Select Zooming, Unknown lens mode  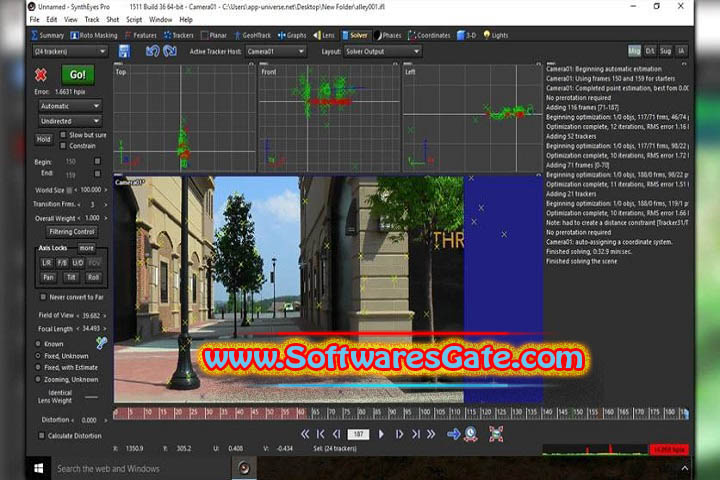point(38,379)
